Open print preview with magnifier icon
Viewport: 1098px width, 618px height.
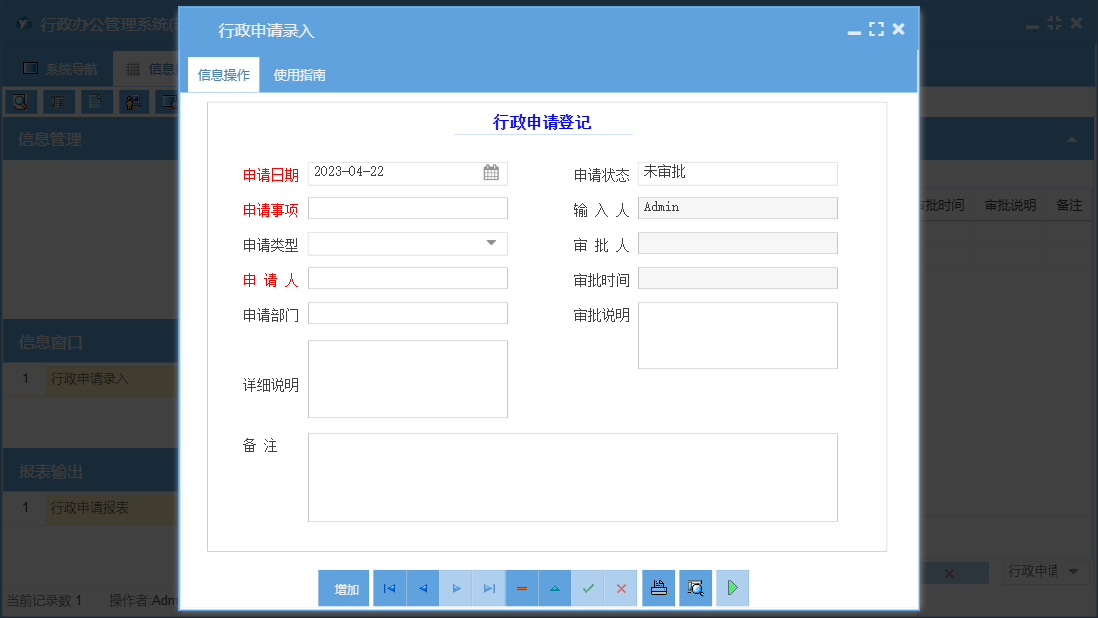tap(694, 588)
